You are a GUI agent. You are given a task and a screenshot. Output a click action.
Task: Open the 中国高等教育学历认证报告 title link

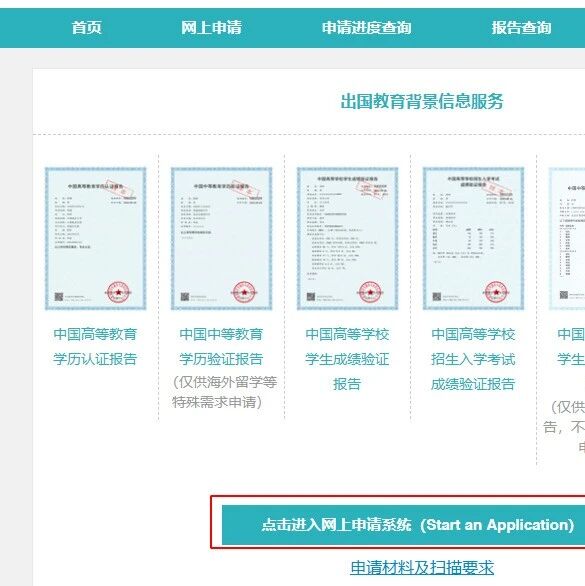click(95, 347)
